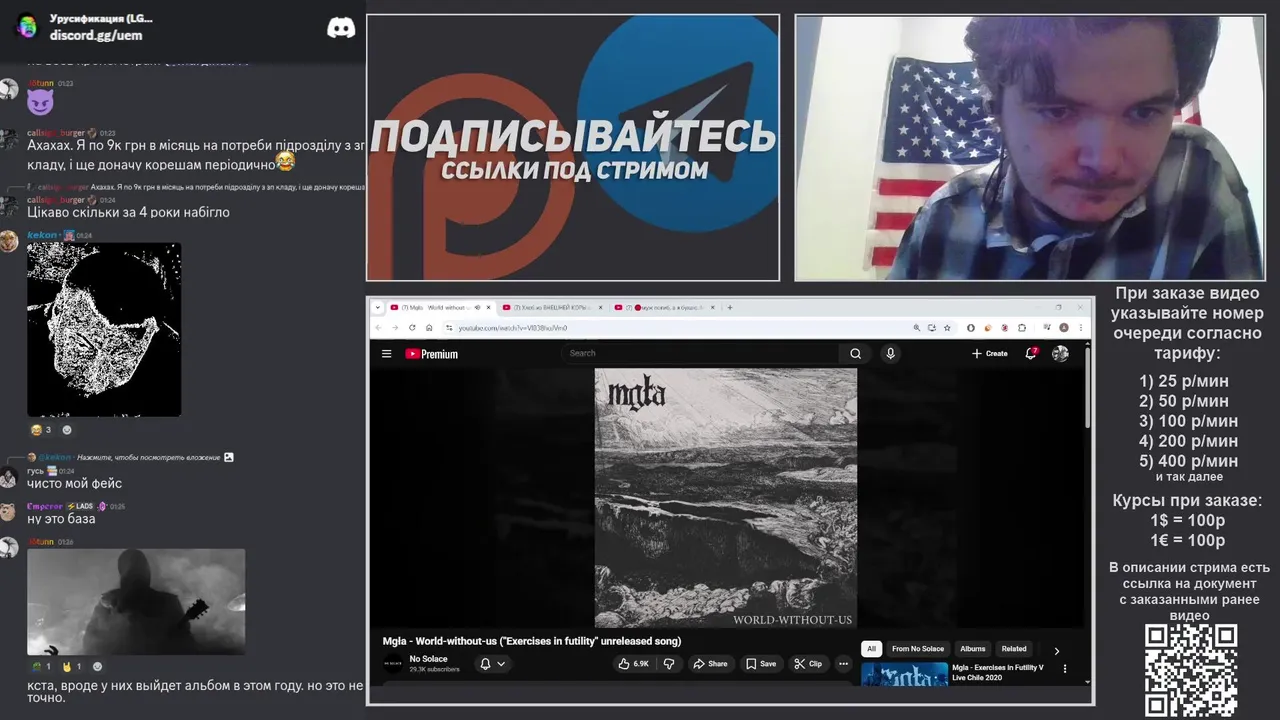Open the Chrome three-dot menu

click(1081, 328)
